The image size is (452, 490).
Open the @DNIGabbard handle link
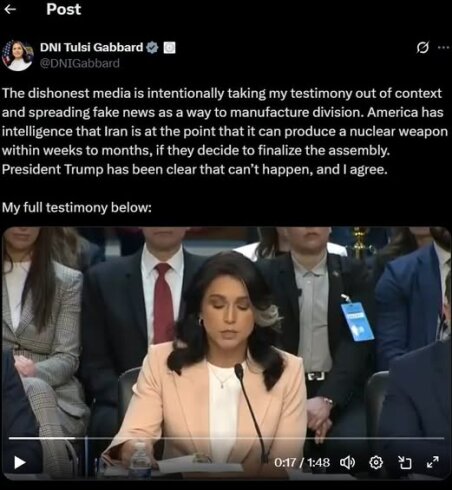click(80, 63)
